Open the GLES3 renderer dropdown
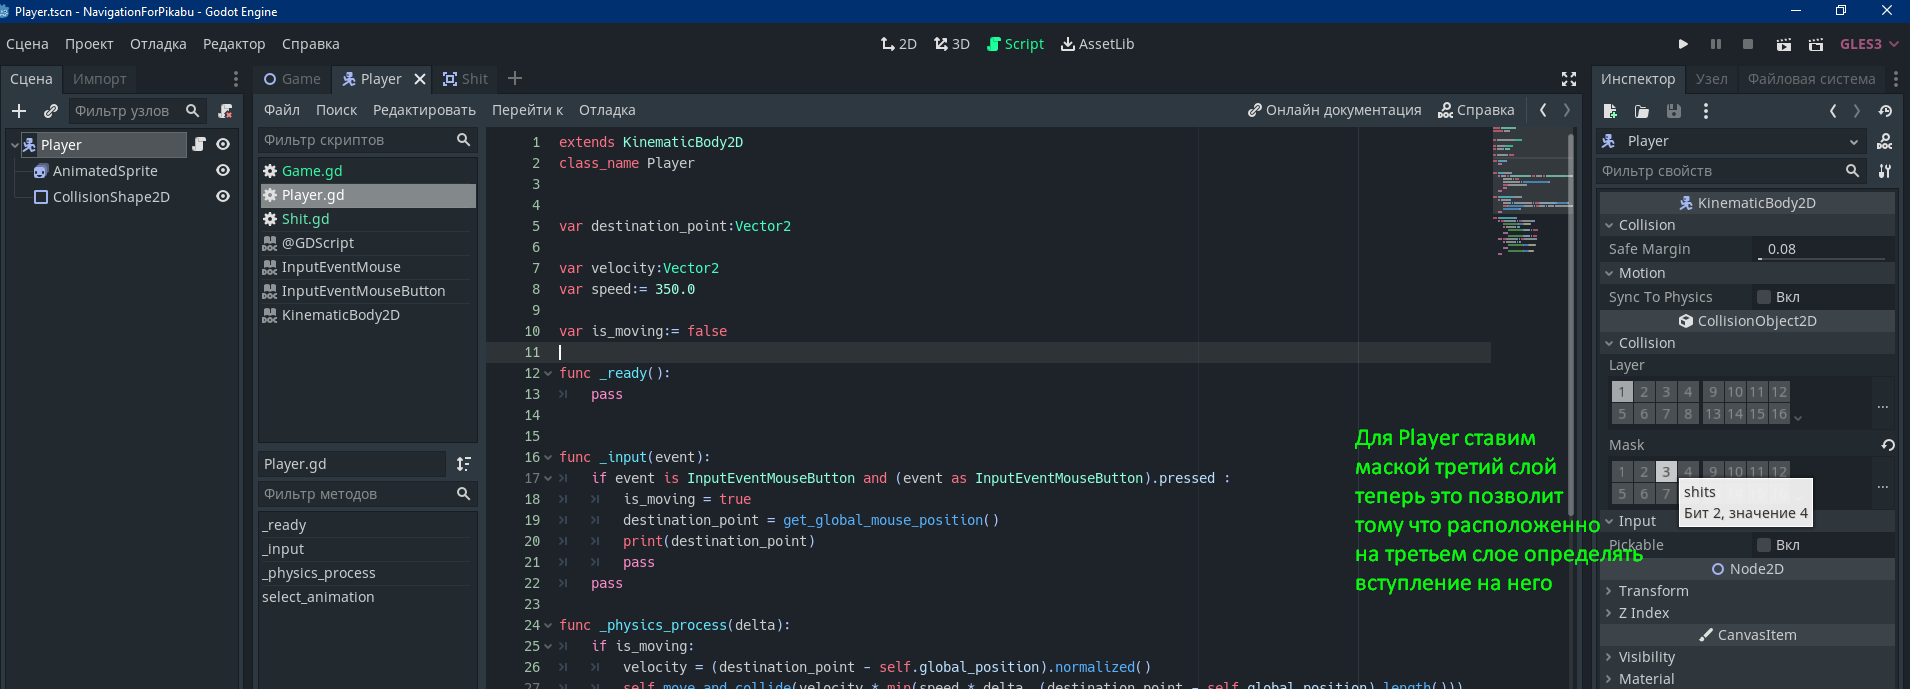Viewport: 1910px width, 689px height. coord(1868,44)
